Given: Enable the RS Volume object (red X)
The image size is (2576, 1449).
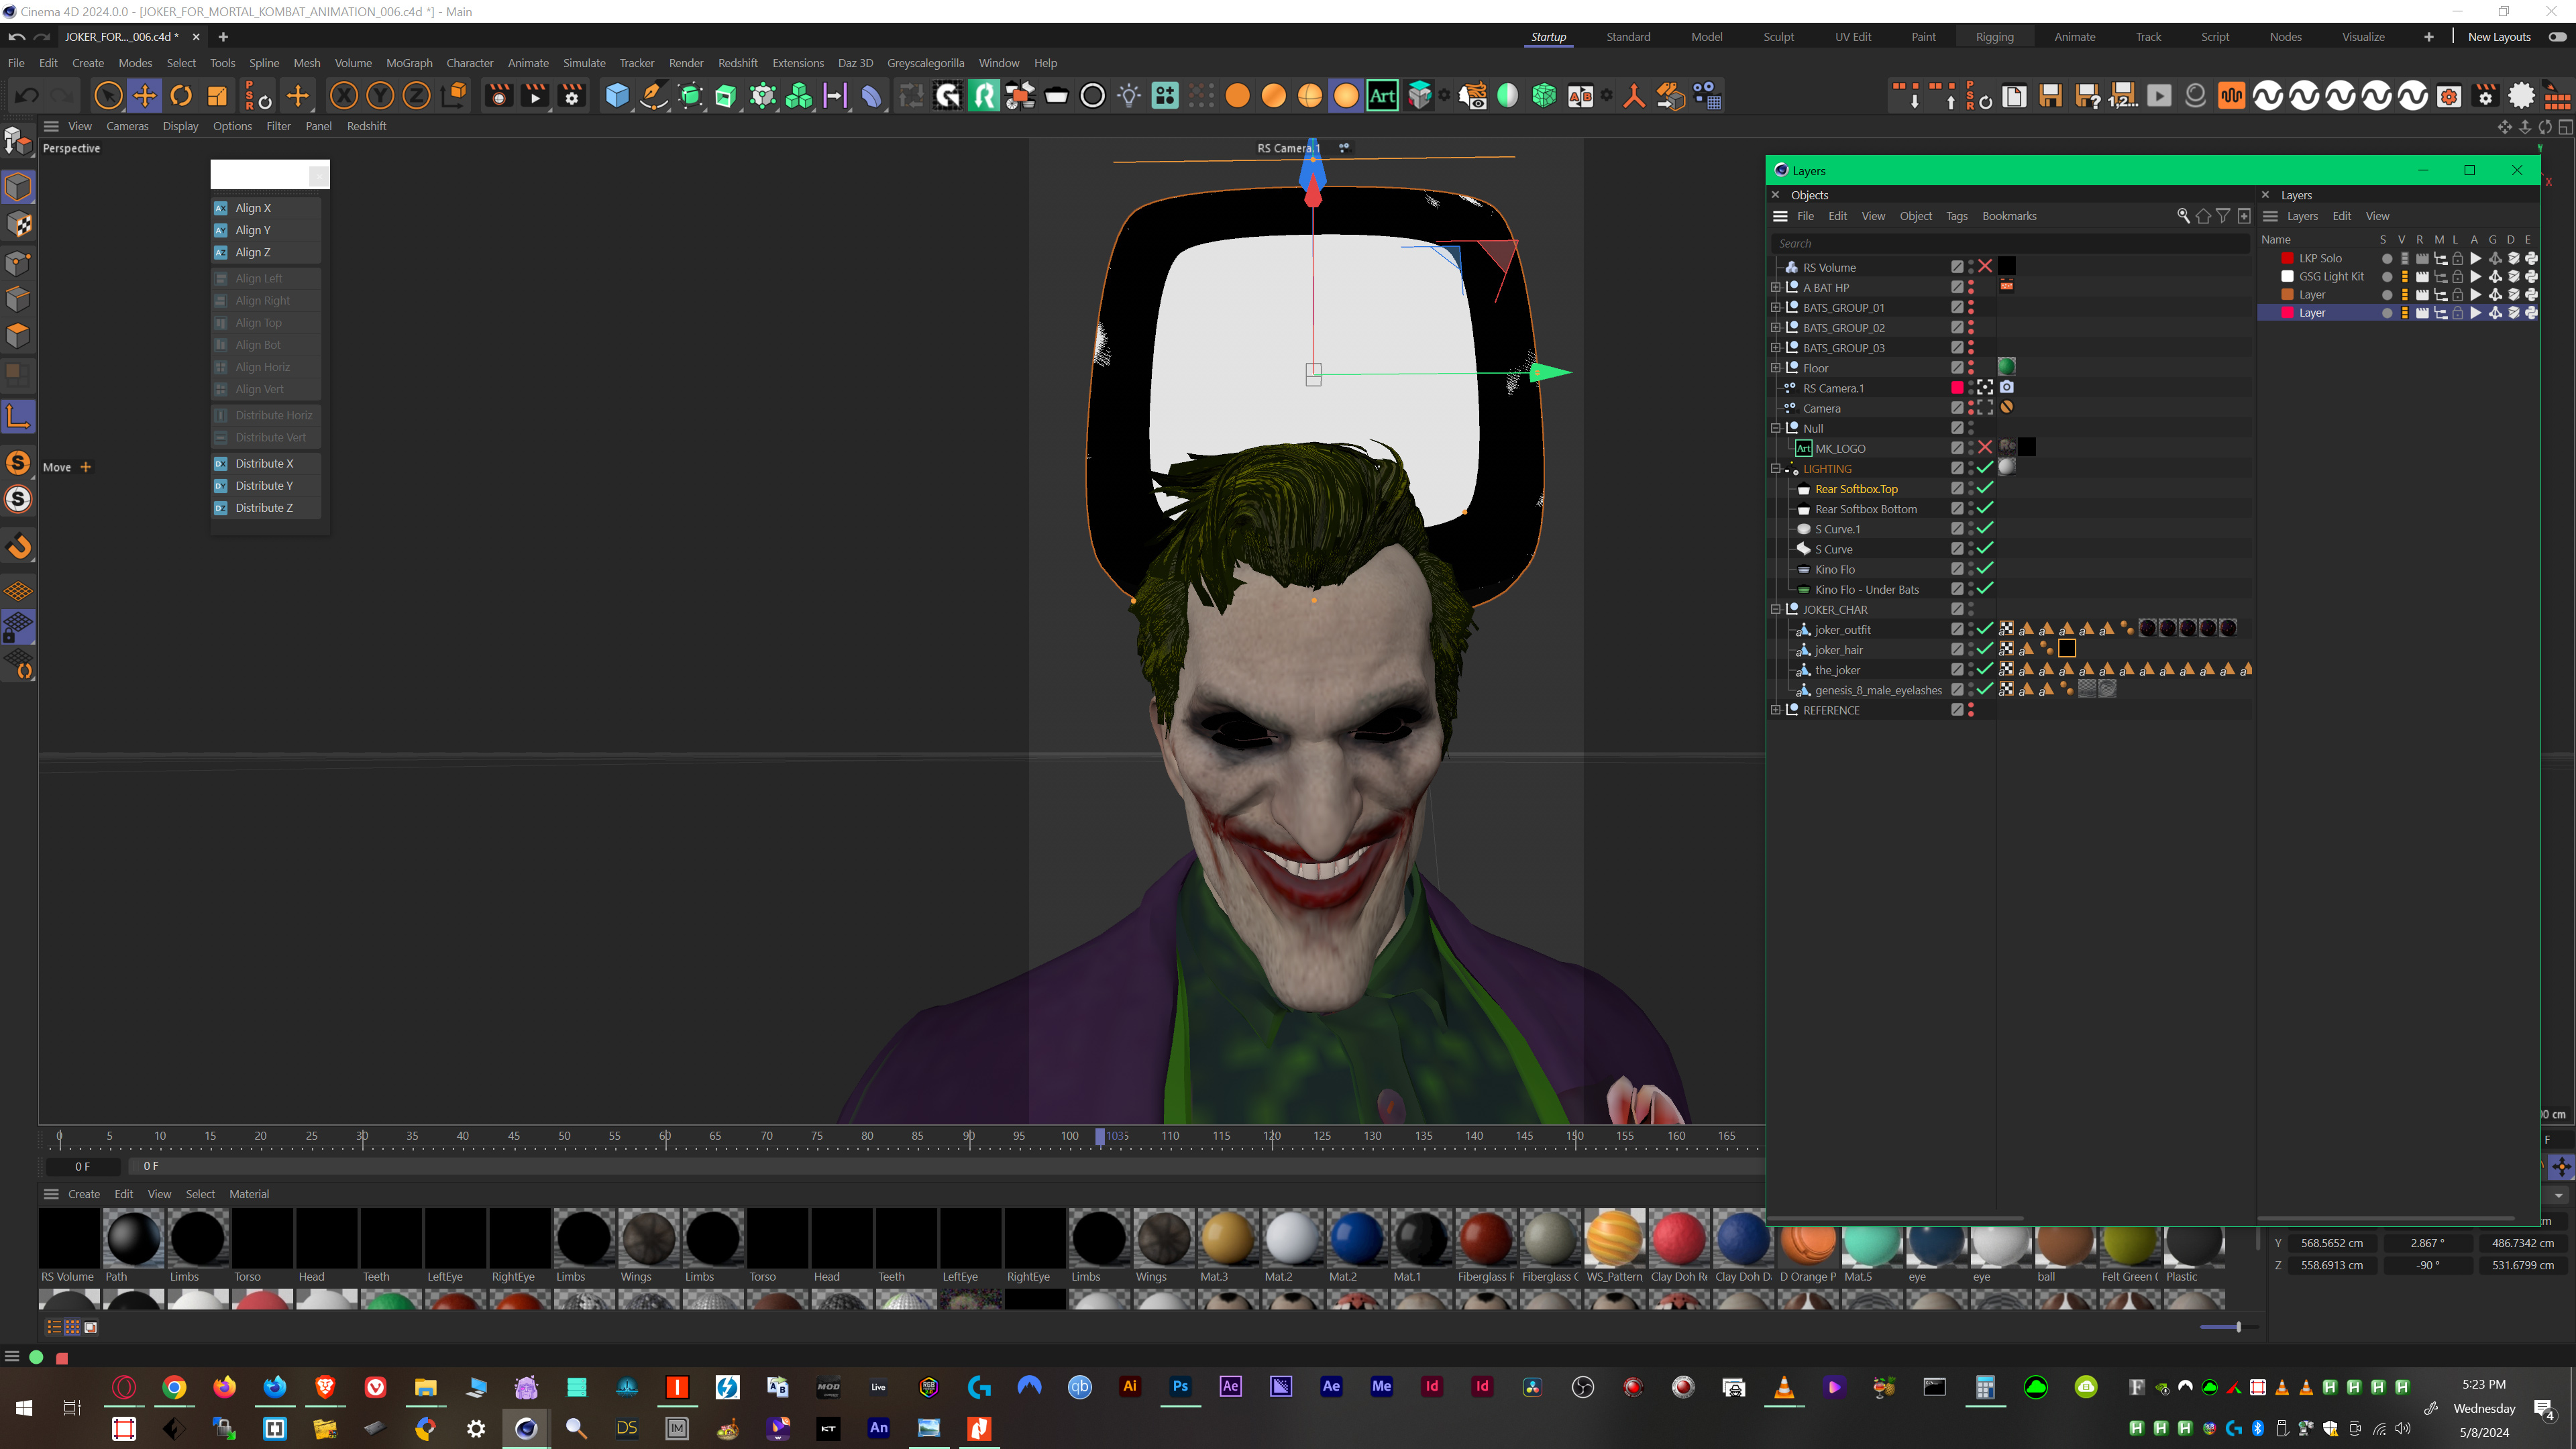Looking at the screenshot, I should pyautogui.click(x=1985, y=266).
